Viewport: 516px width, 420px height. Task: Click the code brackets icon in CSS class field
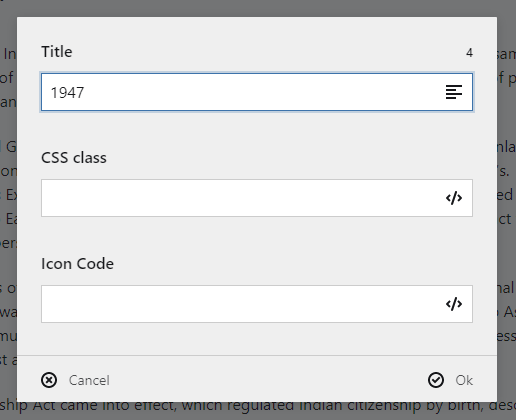click(x=454, y=198)
